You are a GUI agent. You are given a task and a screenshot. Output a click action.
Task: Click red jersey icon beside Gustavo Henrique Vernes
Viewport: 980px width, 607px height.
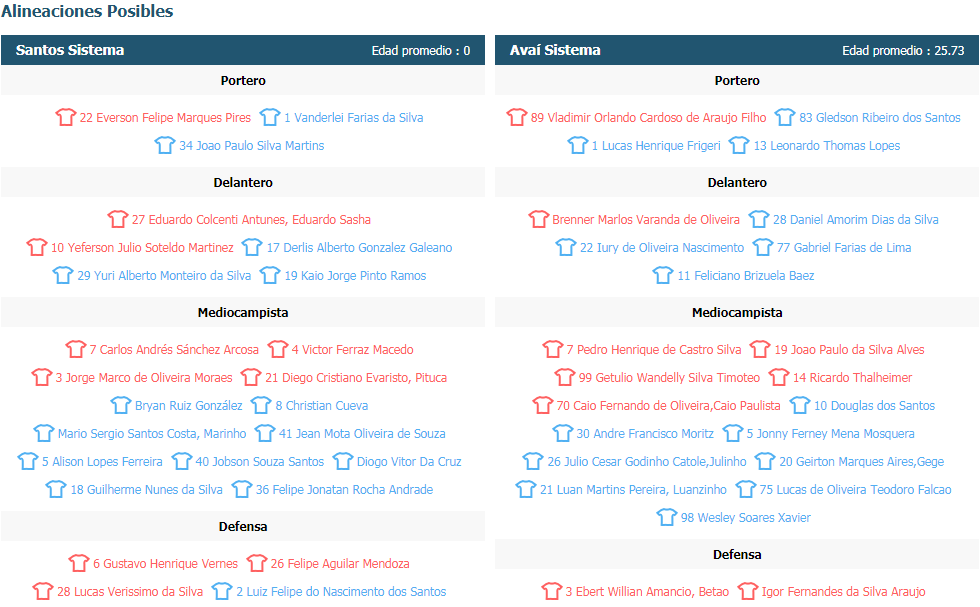point(79,563)
